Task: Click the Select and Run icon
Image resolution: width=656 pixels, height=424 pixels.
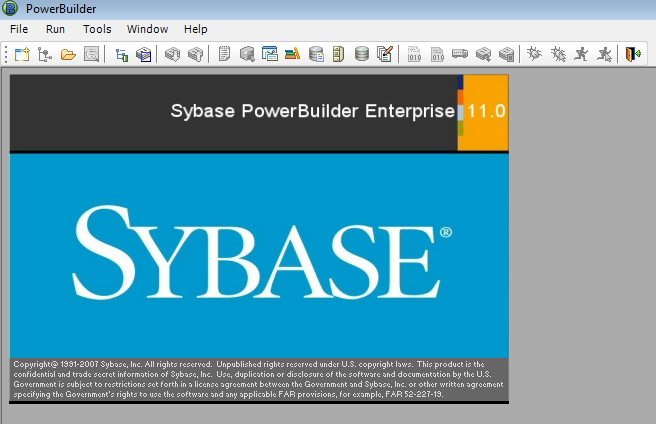Action: (x=604, y=54)
